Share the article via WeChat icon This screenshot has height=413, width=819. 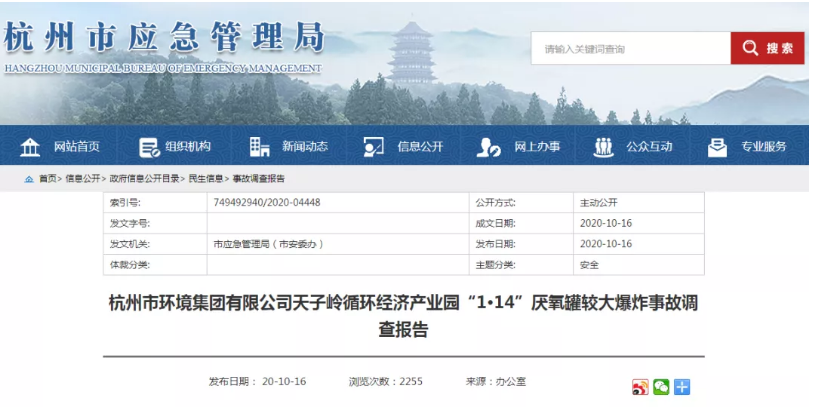point(661,387)
